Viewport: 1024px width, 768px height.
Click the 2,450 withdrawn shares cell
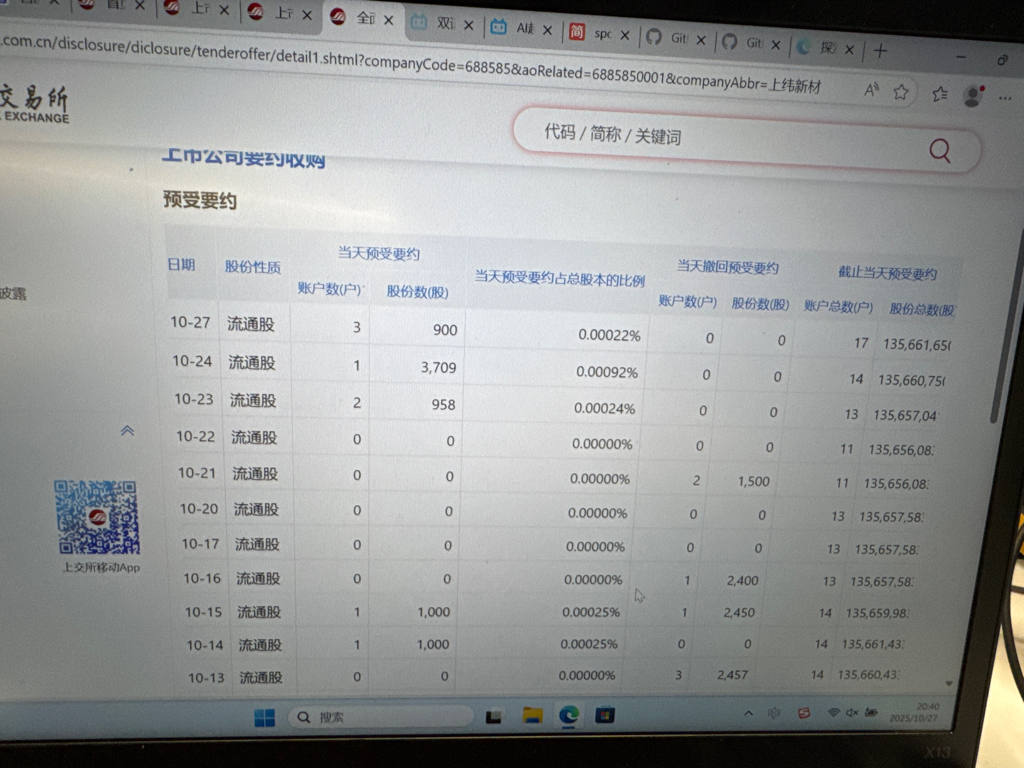(739, 613)
